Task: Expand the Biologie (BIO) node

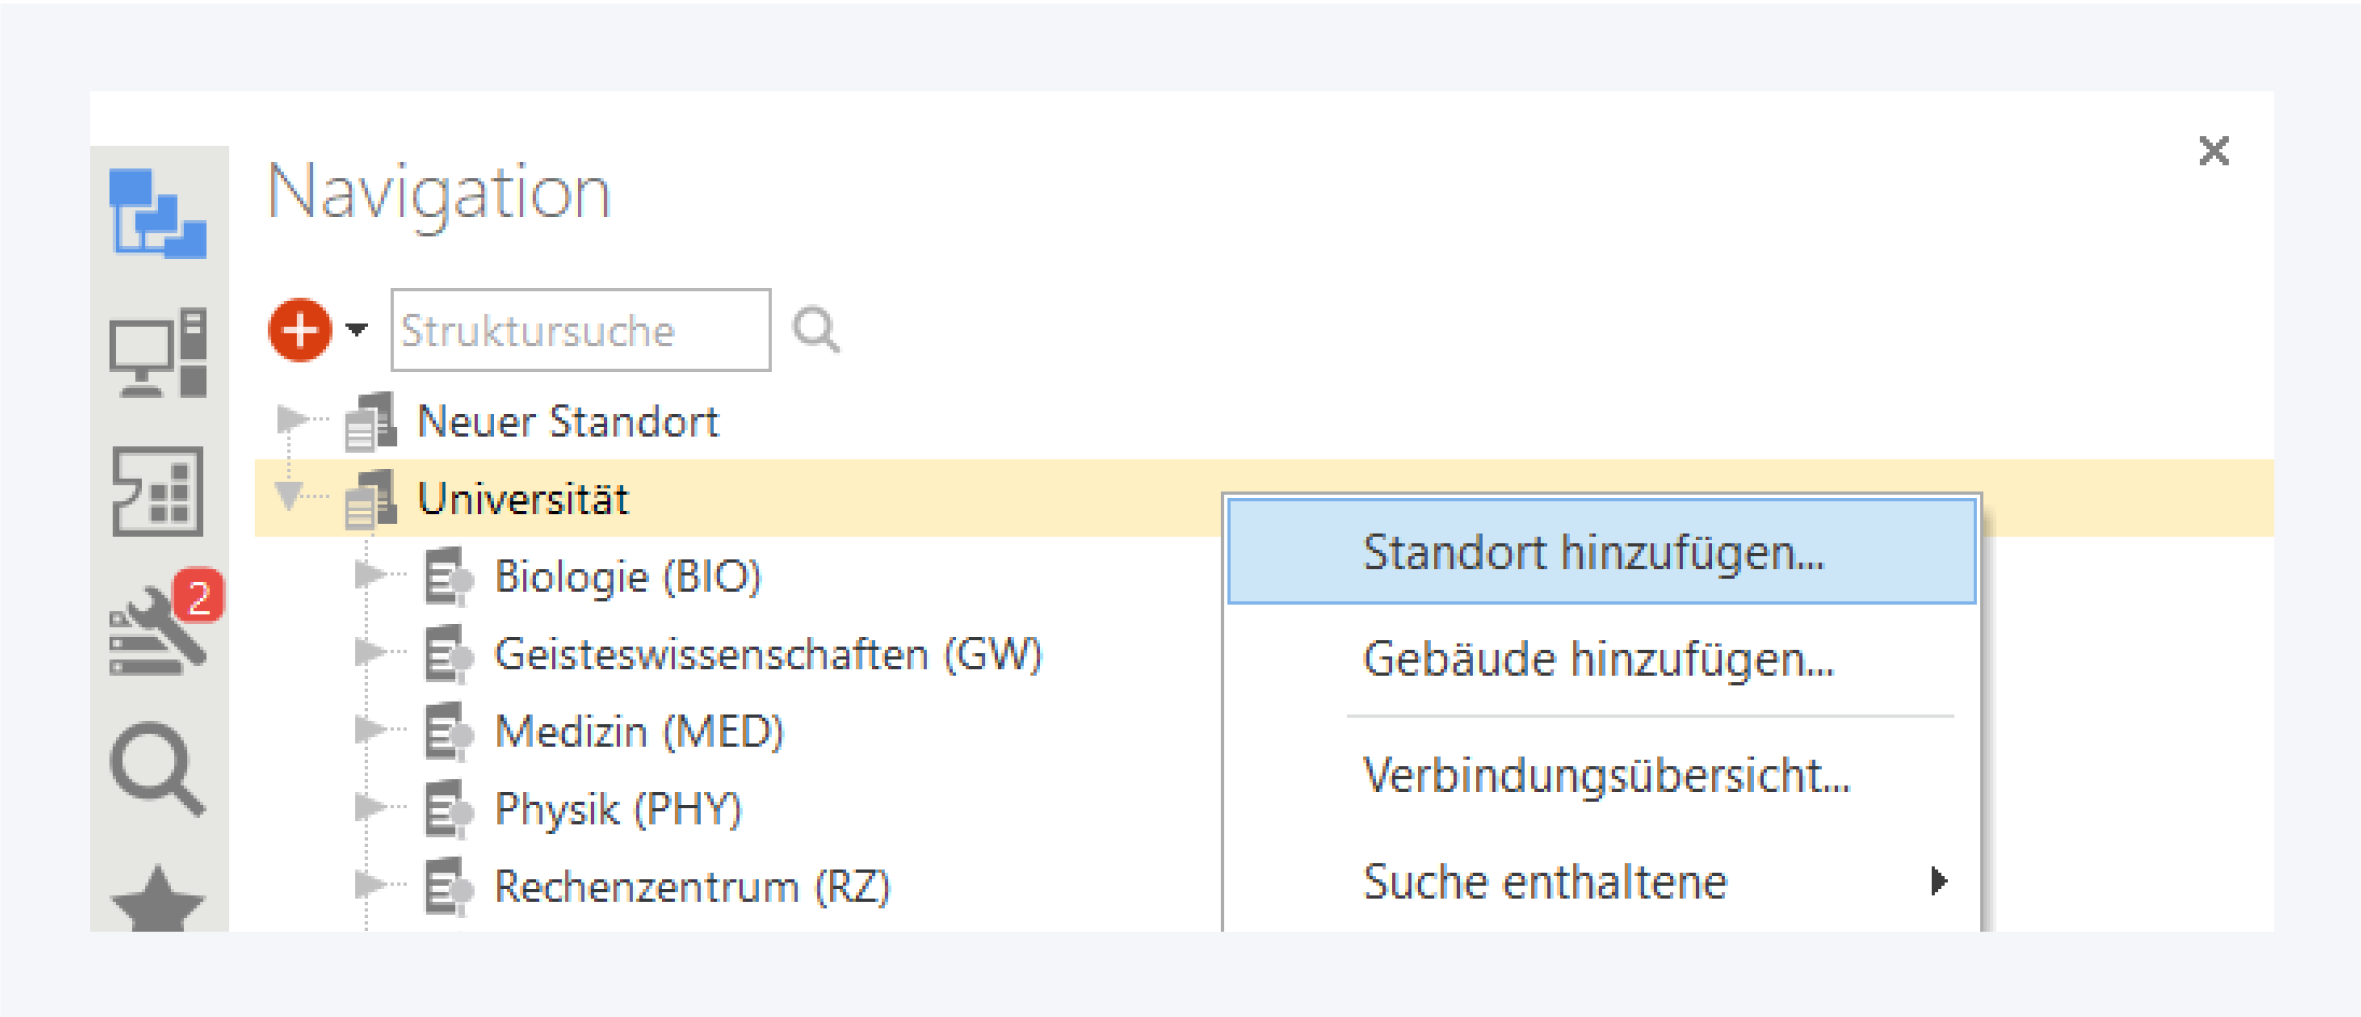Action: (369, 575)
